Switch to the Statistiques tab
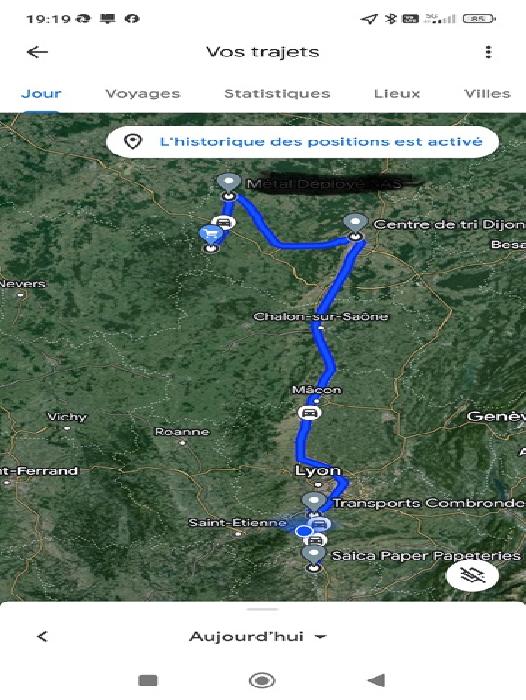 (x=277, y=94)
